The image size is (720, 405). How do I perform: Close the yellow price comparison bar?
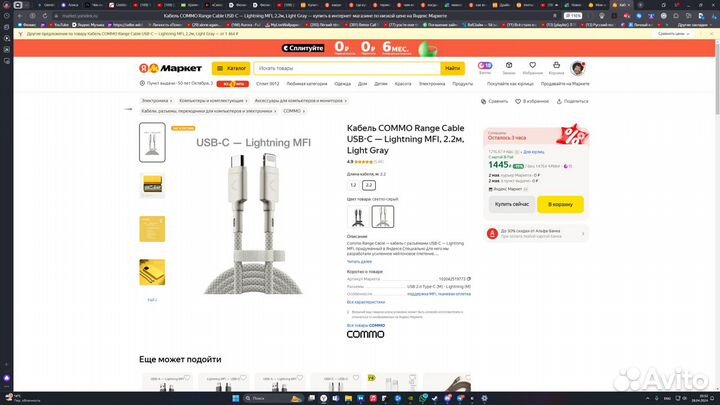point(711,34)
